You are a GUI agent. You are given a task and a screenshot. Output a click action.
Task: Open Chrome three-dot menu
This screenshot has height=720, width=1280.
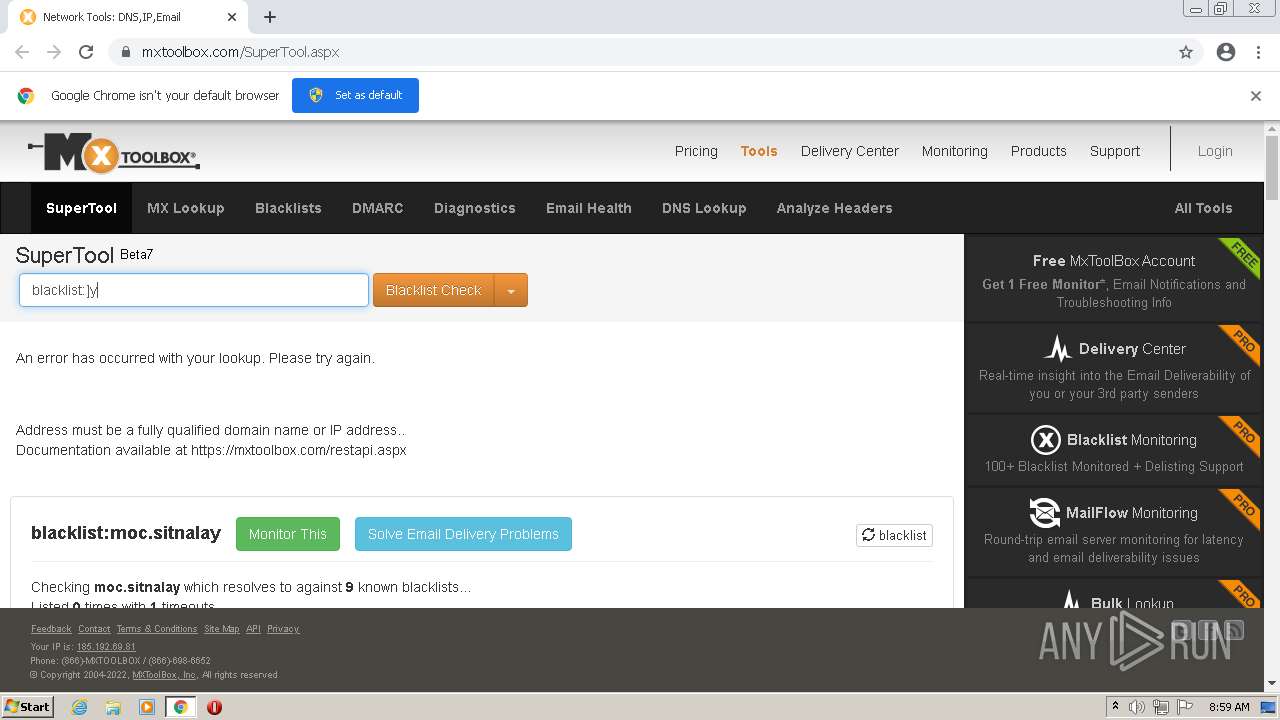(x=1258, y=52)
